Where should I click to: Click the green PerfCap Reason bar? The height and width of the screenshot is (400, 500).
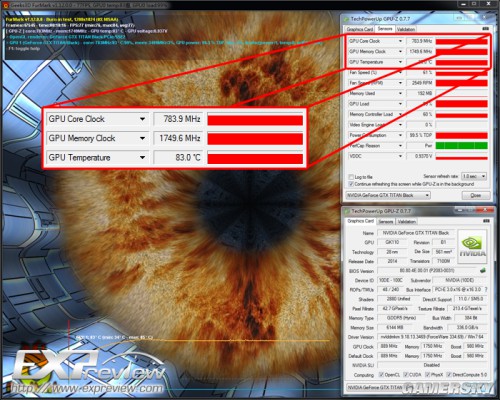click(x=462, y=146)
